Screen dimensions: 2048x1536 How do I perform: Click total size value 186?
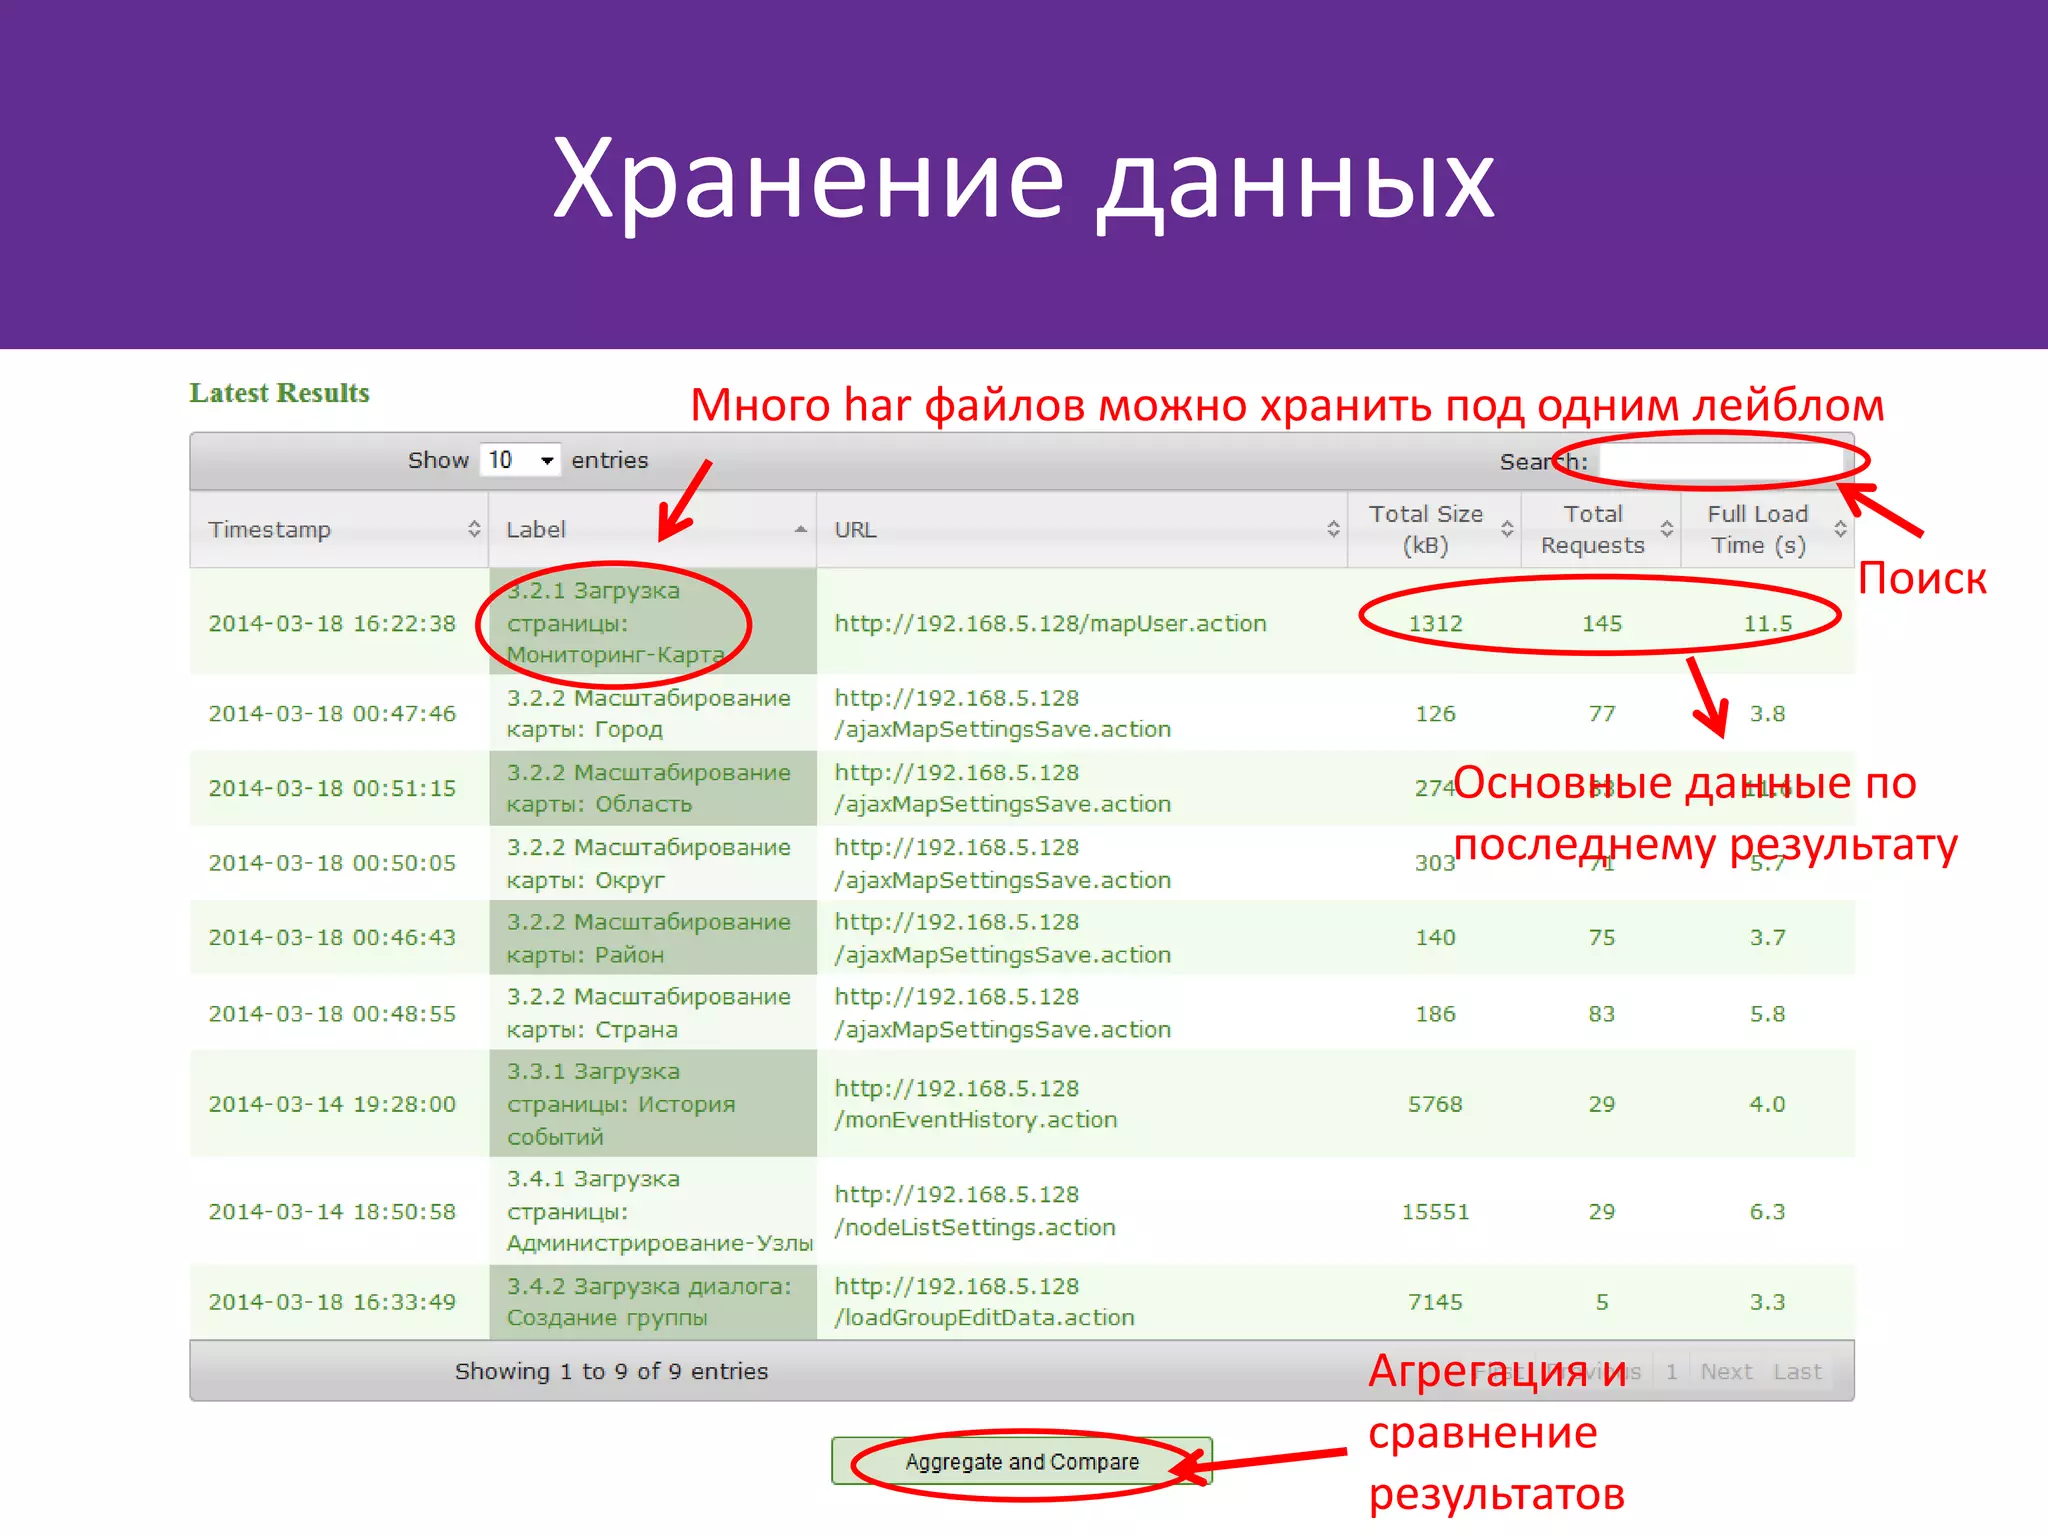click(1435, 1013)
